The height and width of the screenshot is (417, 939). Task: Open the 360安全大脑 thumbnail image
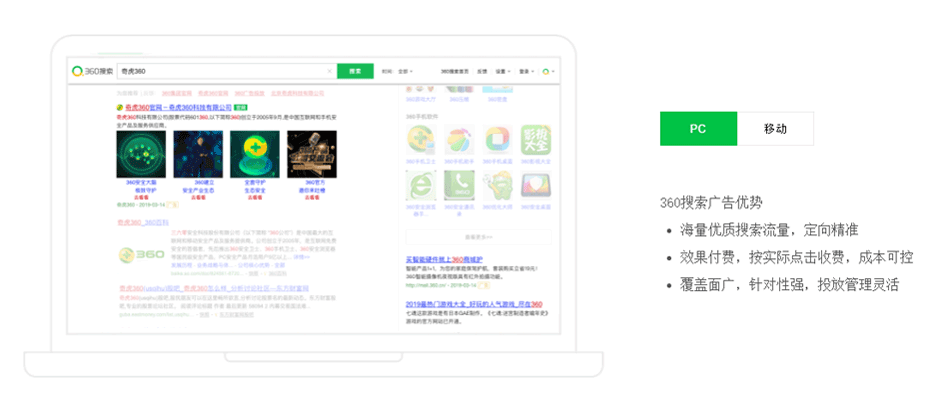pyautogui.click(x=141, y=155)
